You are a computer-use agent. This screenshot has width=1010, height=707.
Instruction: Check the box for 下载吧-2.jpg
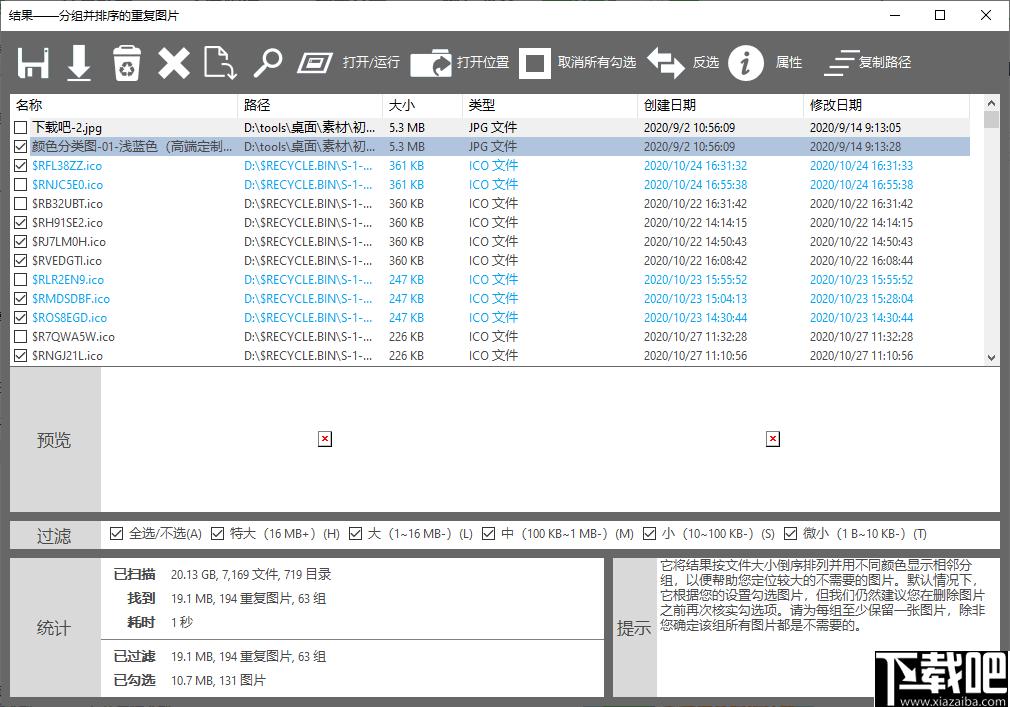tap(21, 127)
